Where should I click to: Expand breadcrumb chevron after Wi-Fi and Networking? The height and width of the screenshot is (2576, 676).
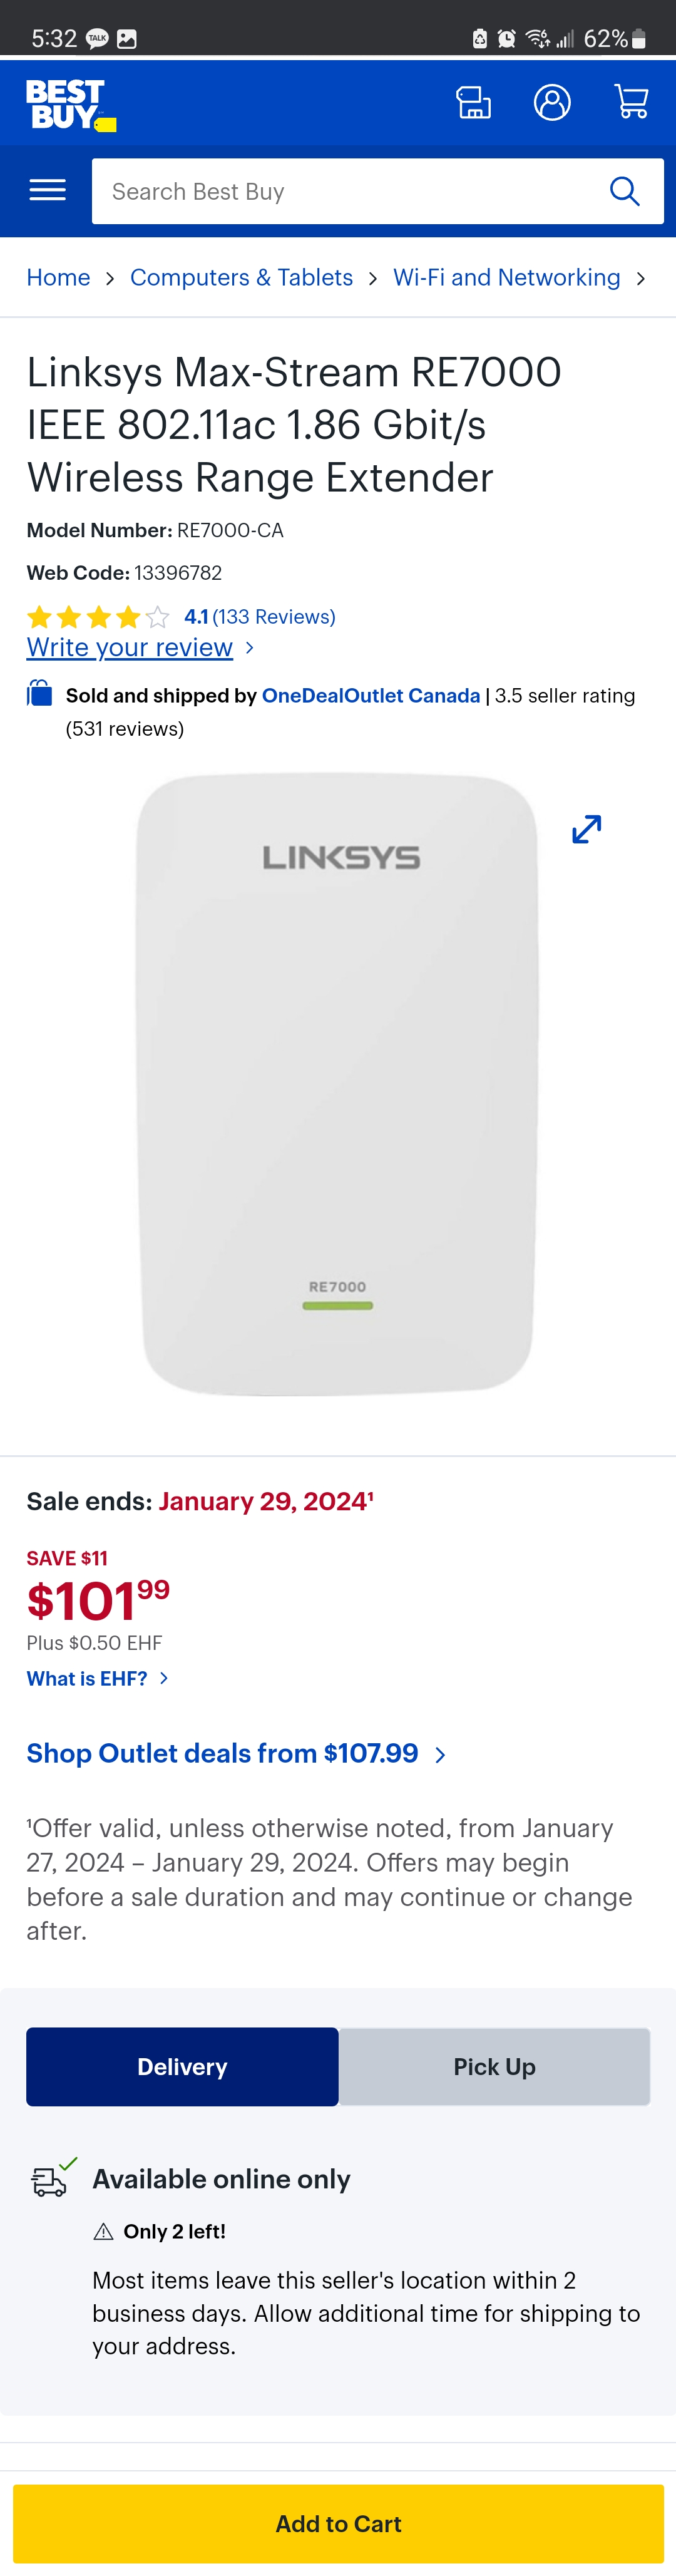point(641,278)
